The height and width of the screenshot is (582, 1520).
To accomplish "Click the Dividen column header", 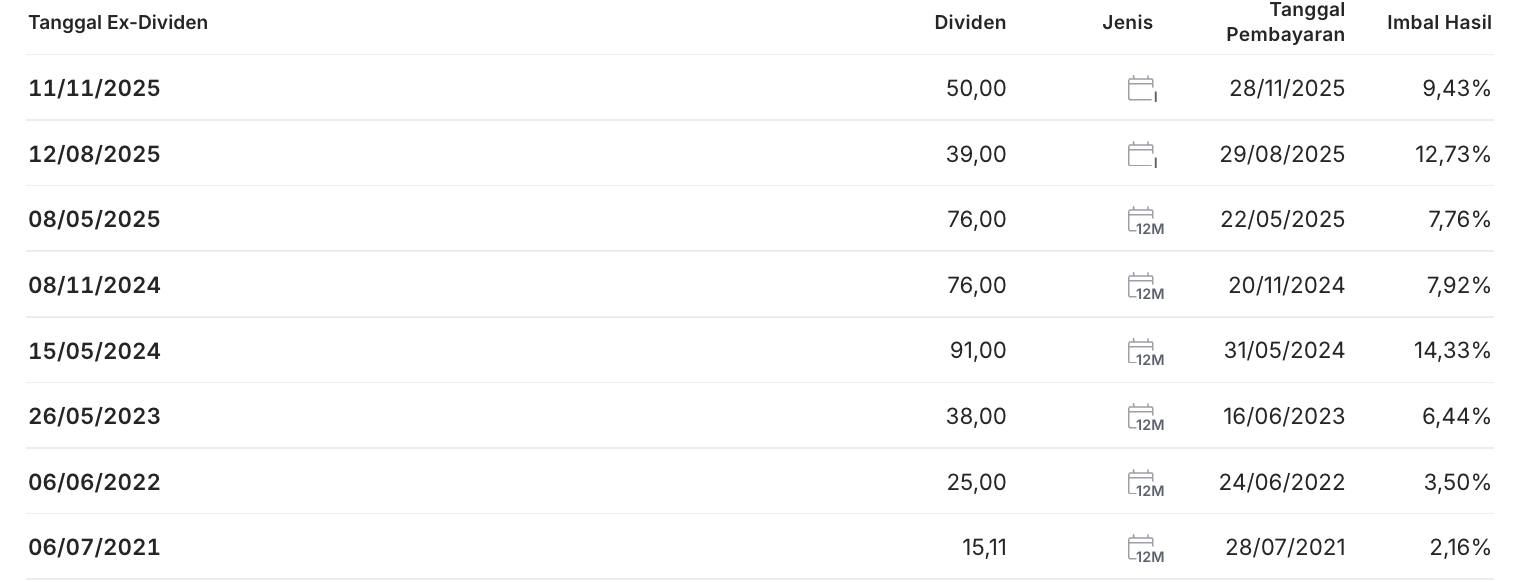I will point(970,23).
